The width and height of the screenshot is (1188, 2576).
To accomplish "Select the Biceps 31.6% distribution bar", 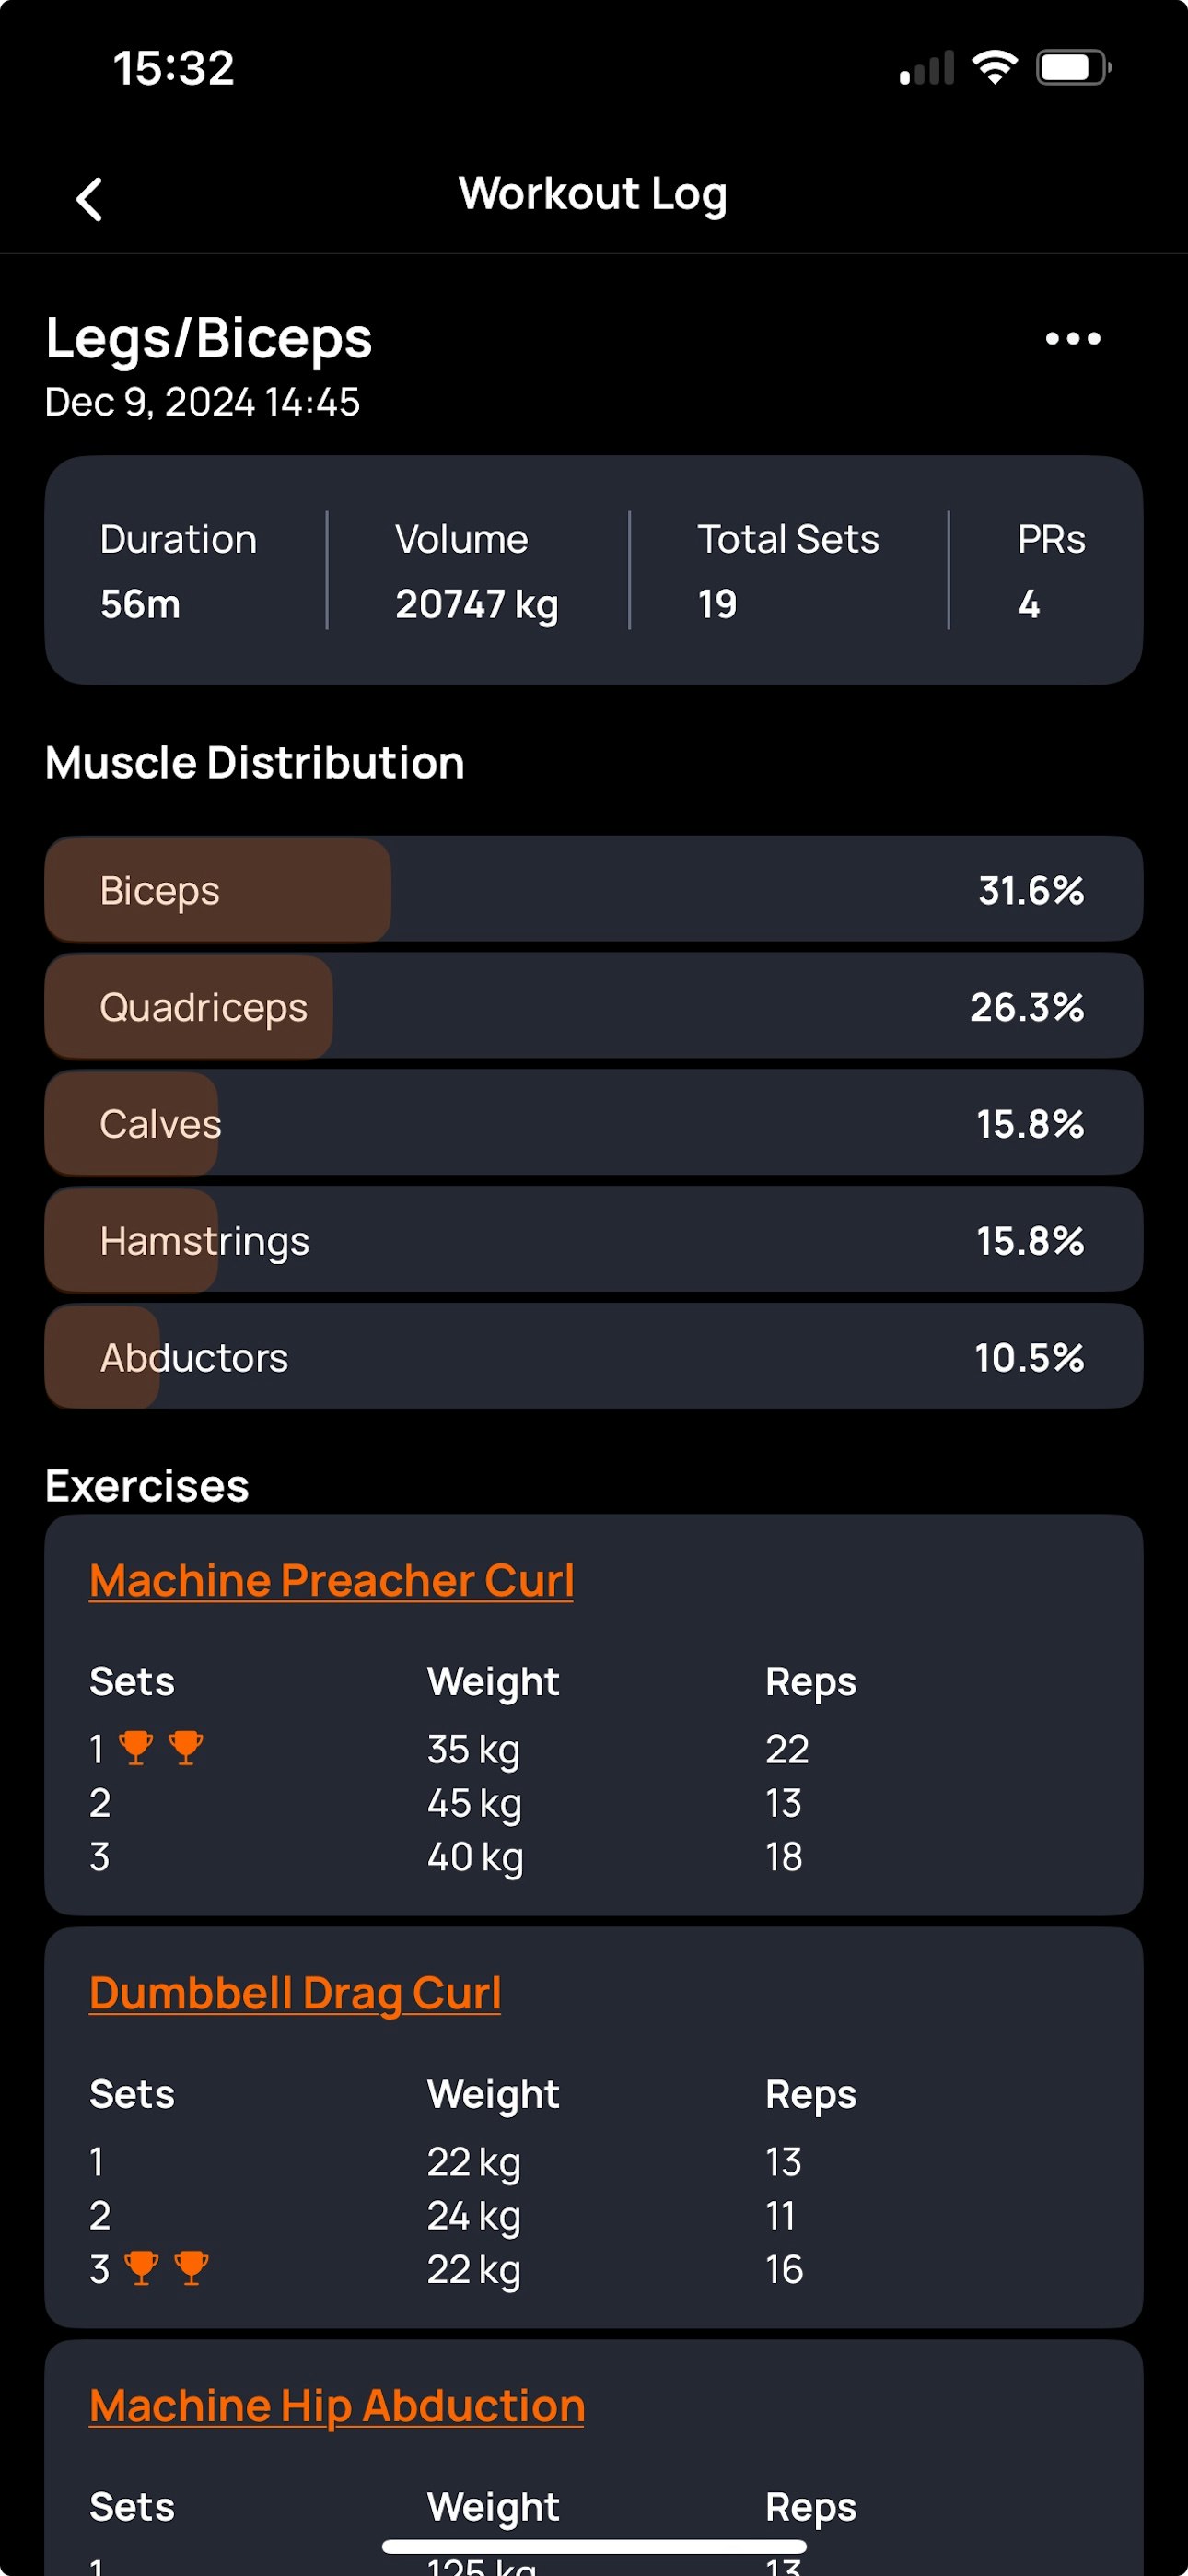I will point(594,889).
